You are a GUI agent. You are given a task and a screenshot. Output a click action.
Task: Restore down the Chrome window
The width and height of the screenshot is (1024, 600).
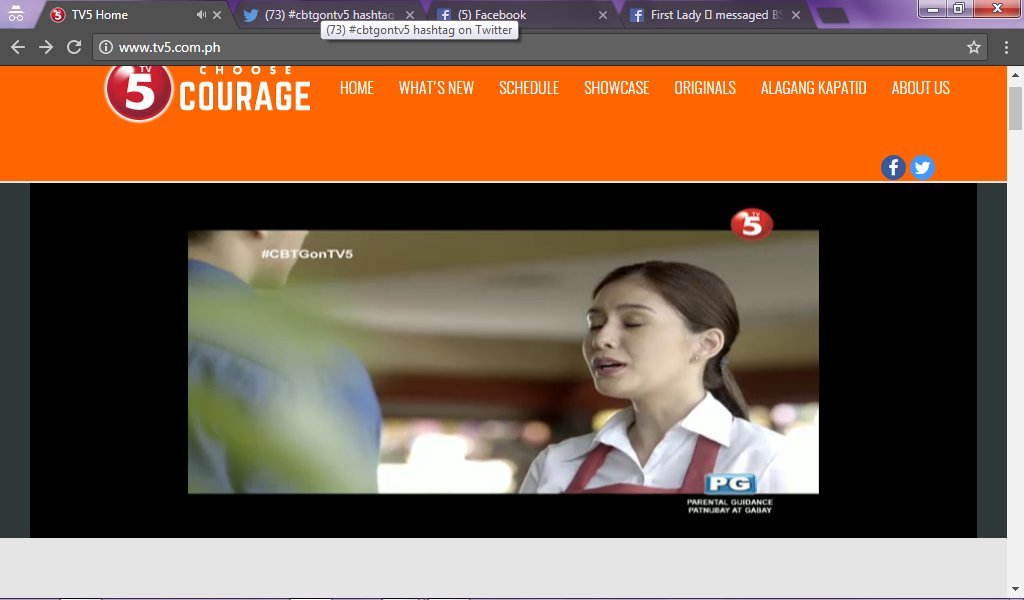pyautogui.click(x=959, y=8)
